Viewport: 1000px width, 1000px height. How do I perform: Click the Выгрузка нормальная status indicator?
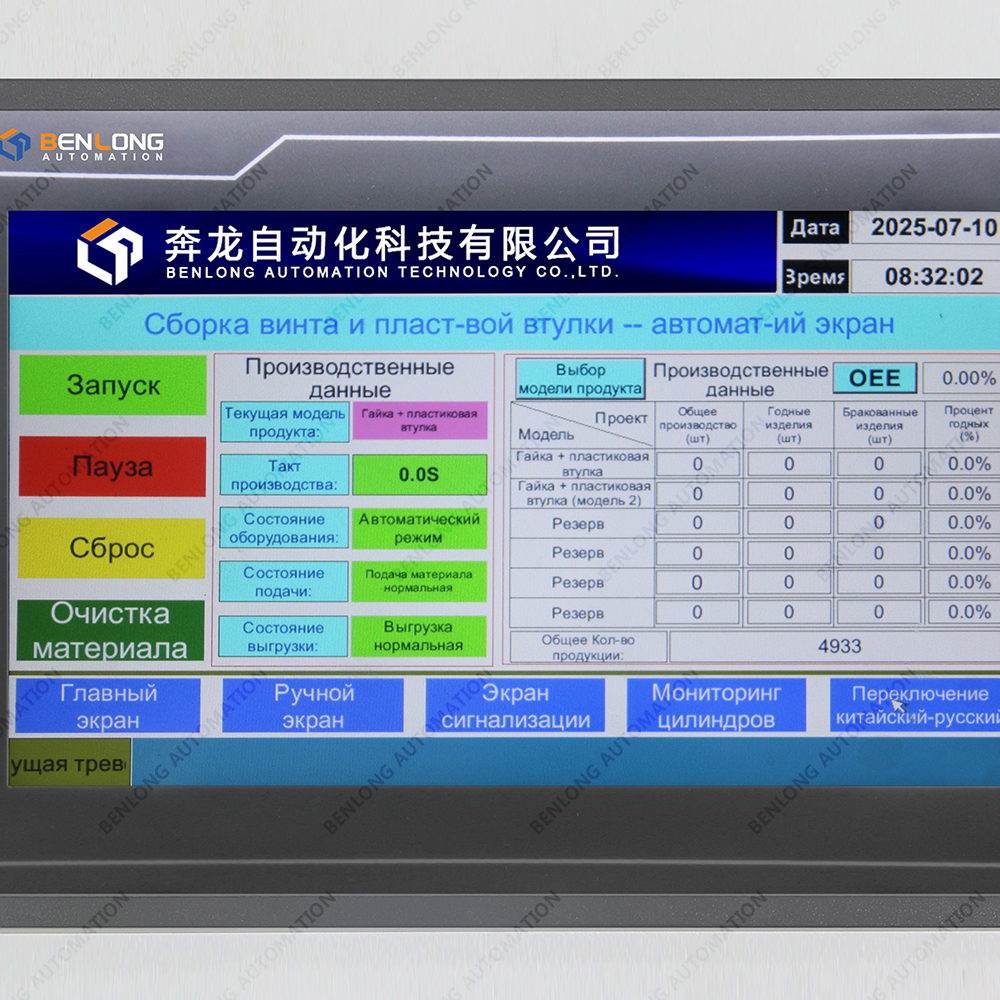(419, 637)
